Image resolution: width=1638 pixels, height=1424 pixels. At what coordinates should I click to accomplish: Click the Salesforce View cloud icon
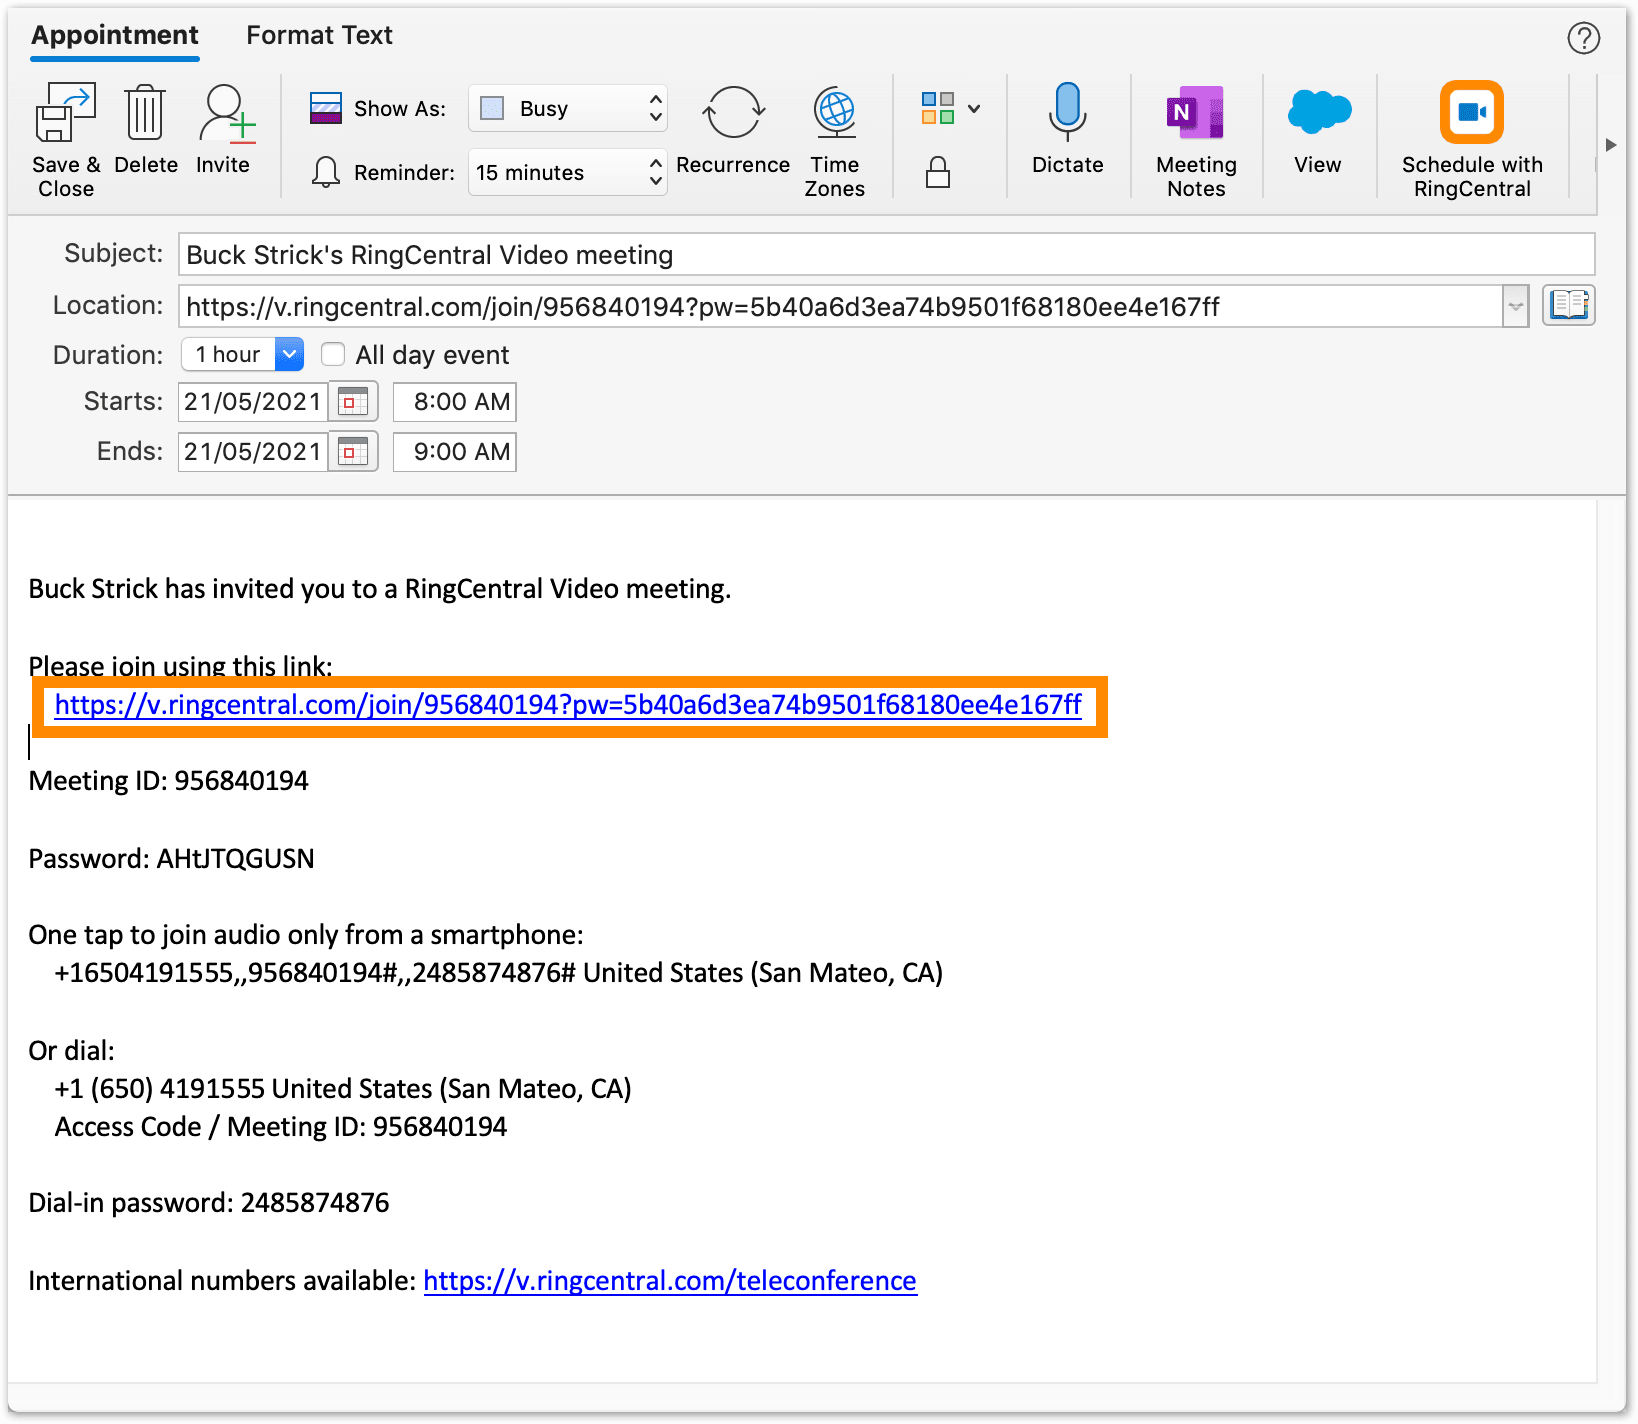pos(1319,112)
